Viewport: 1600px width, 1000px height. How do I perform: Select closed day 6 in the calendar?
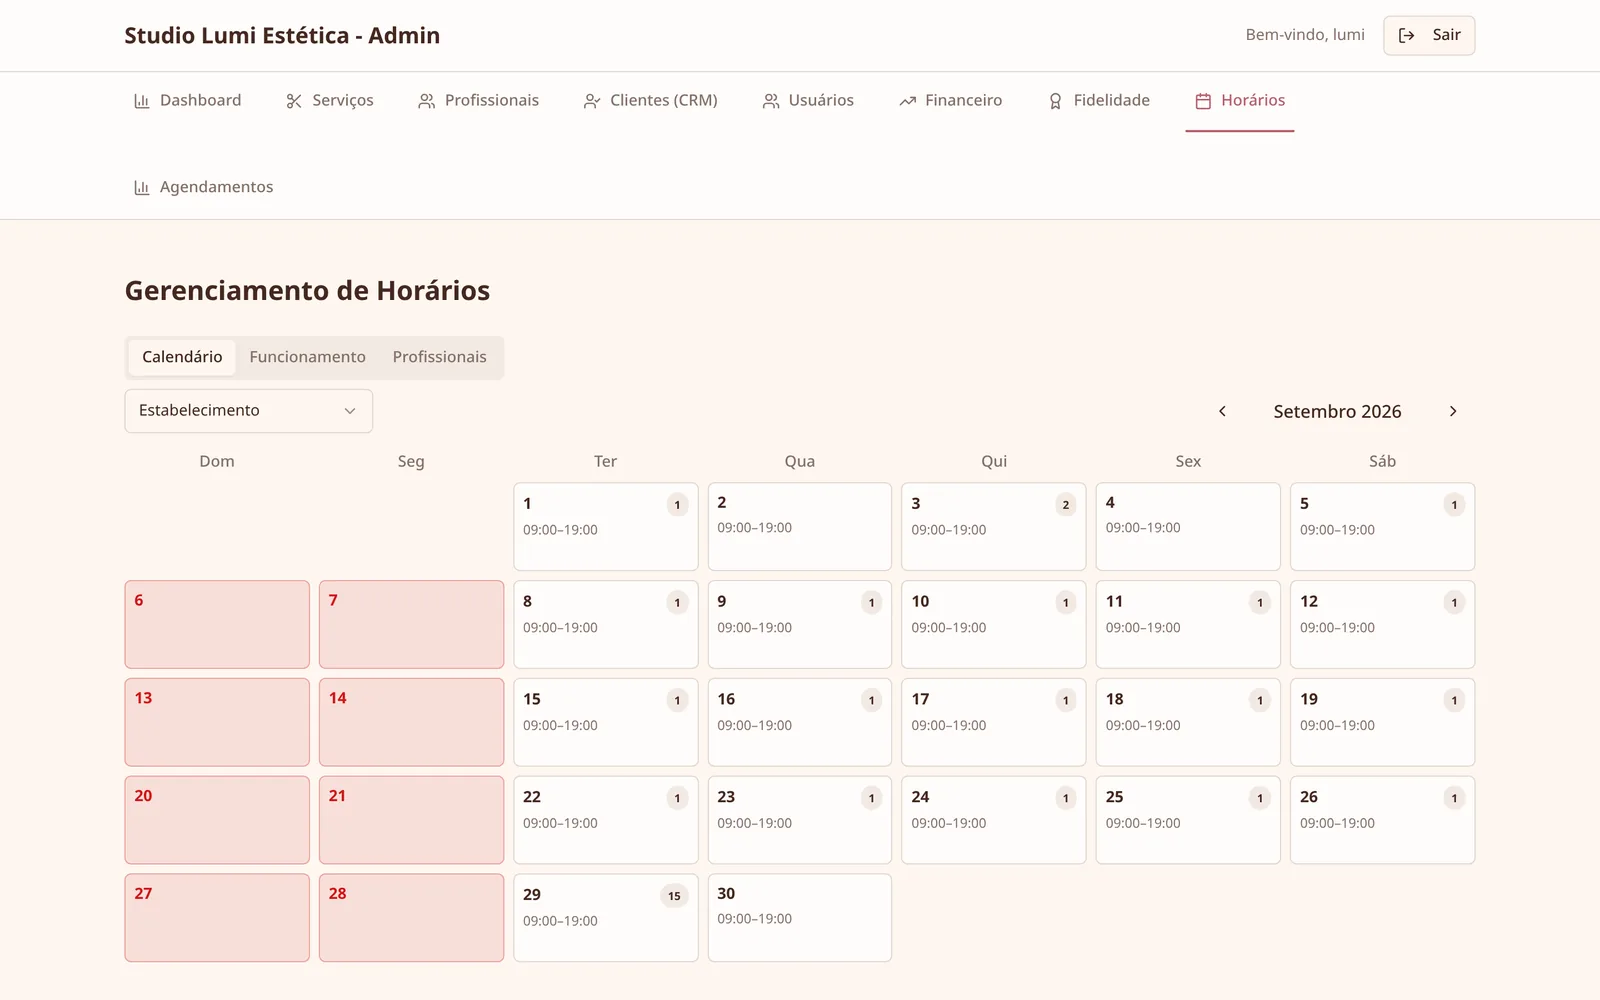[x=217, y=625]
